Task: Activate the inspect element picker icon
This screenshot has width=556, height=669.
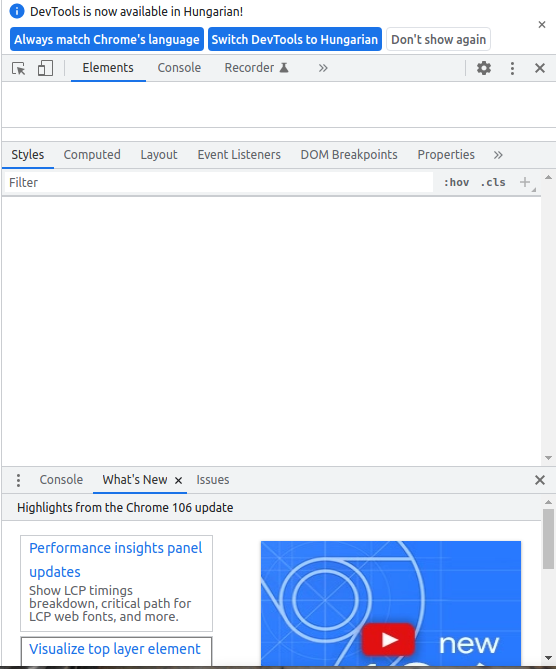Action: tap(19, 68)
